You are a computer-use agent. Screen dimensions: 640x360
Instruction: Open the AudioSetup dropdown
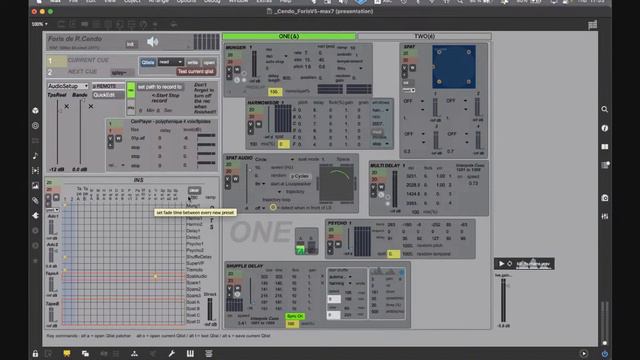coord(67,86)
